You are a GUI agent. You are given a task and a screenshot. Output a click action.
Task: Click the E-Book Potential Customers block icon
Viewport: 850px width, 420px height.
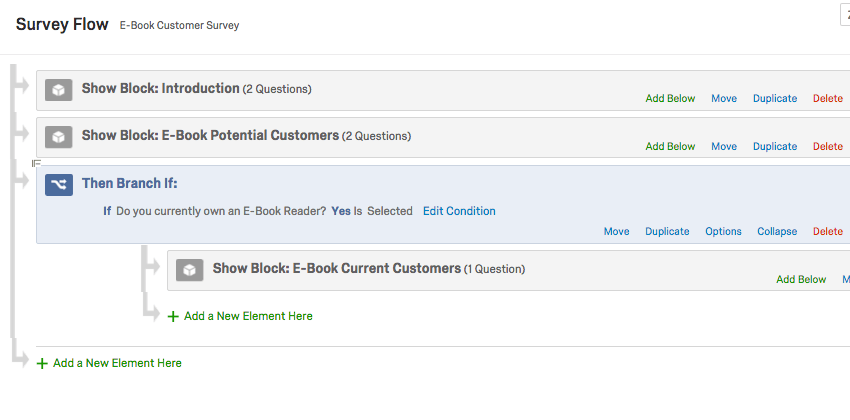pyautogui.click(x=59, y=137)
